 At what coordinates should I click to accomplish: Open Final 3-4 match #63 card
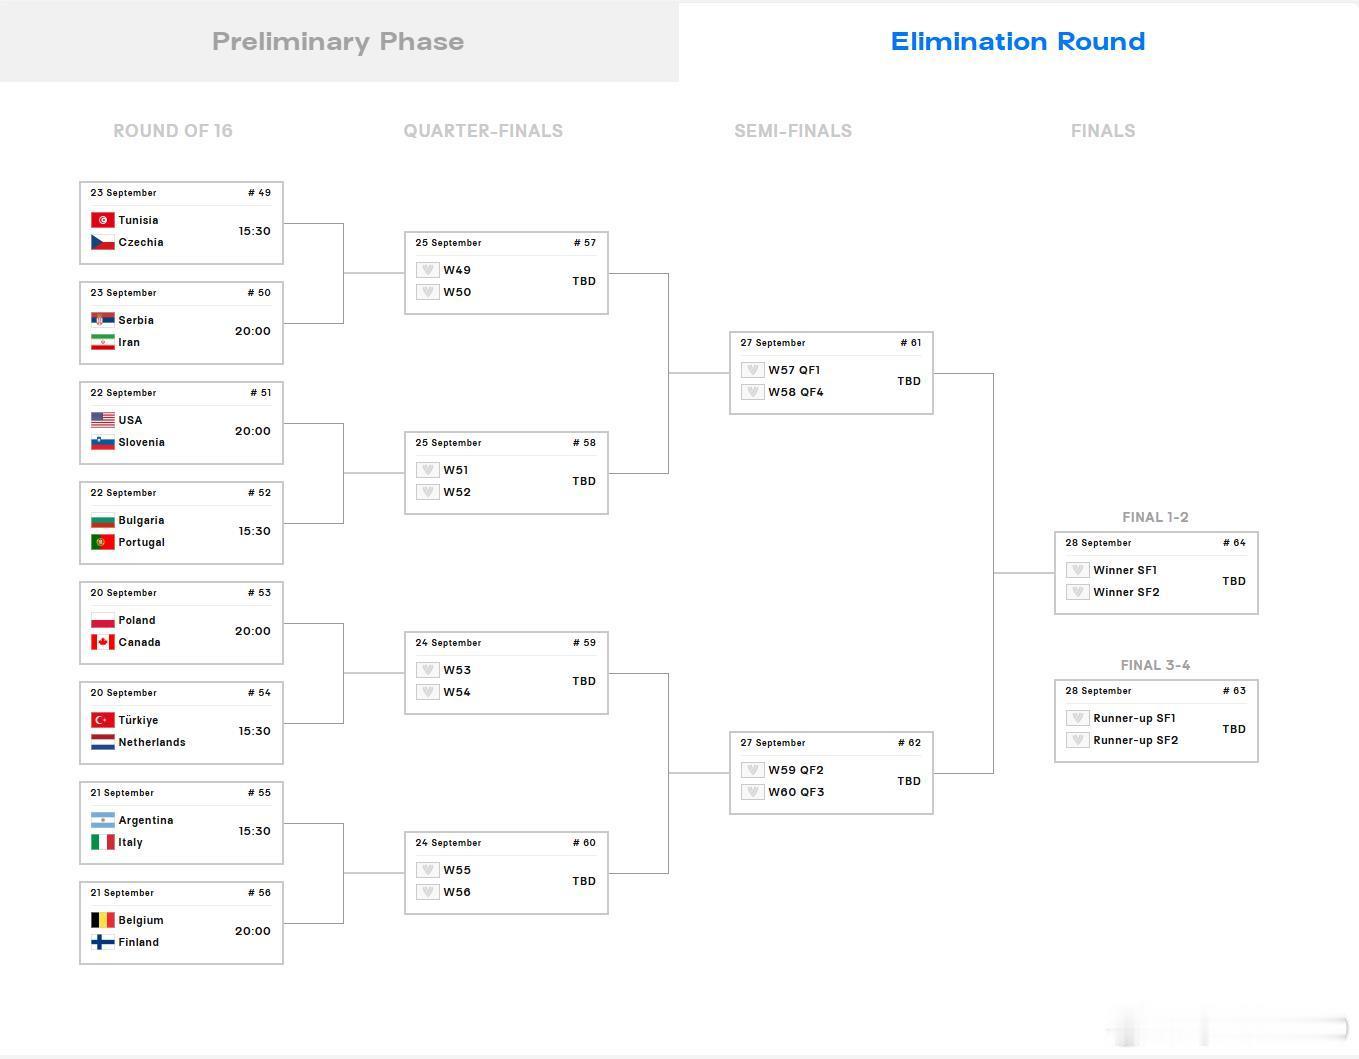pyautogui.click(x=1156, y=721)
